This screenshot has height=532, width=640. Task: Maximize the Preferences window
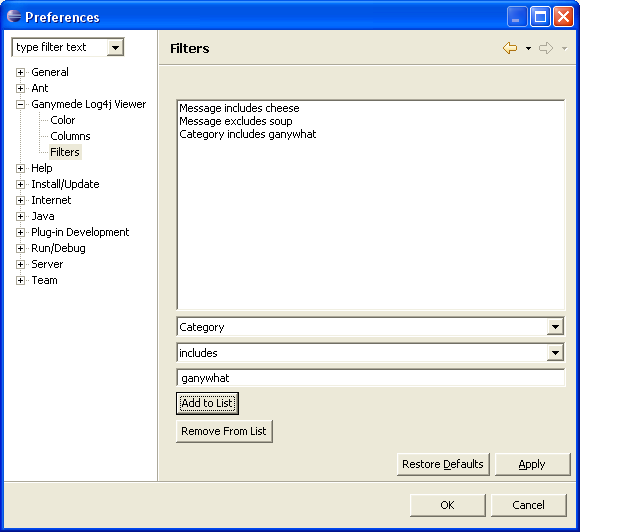[x=540, y=17]
